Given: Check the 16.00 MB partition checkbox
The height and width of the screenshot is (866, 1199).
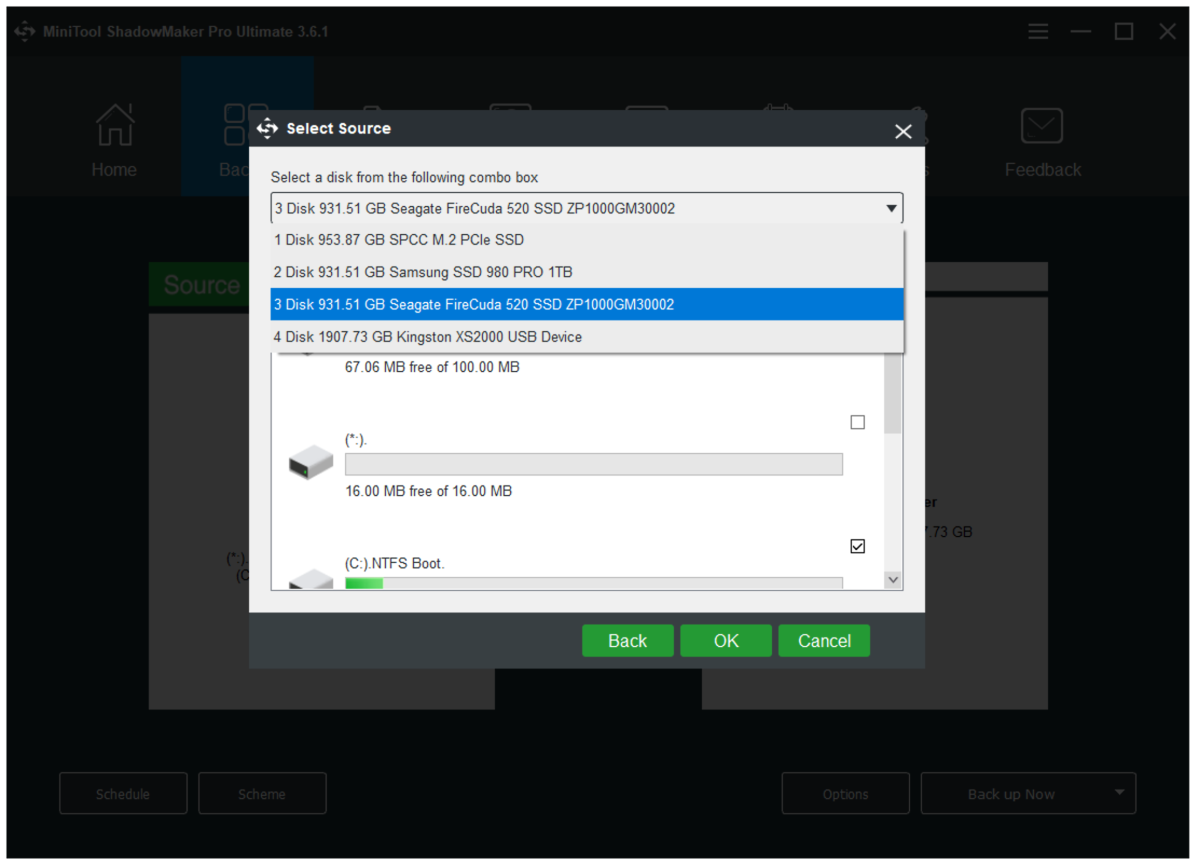Looking at the screenshot, I should [x=858, y=423].
